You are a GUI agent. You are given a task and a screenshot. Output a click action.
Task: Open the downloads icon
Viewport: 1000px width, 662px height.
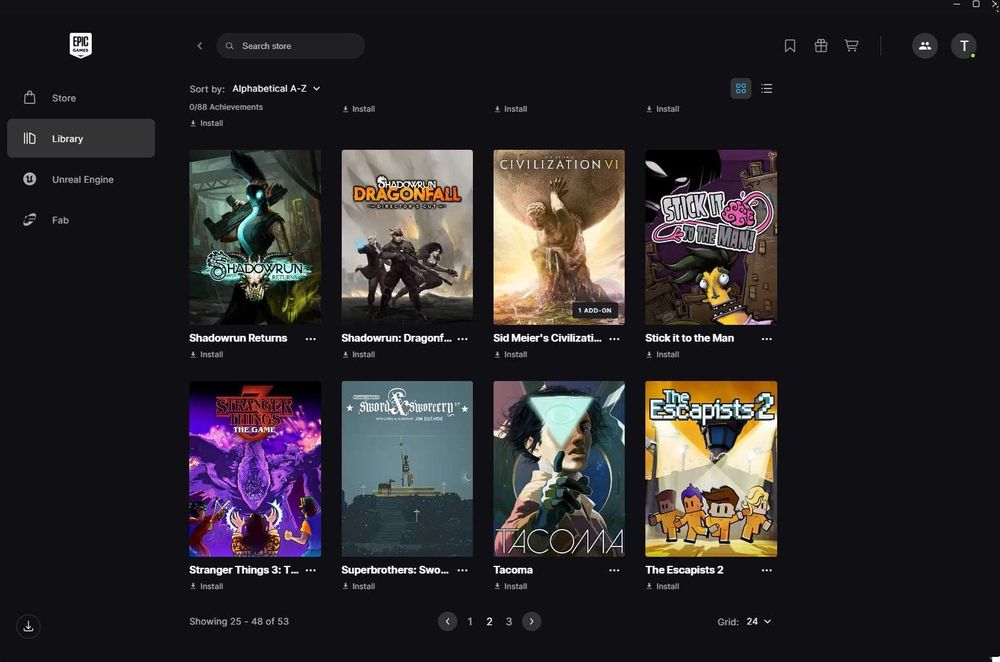(x=28, y=626)
